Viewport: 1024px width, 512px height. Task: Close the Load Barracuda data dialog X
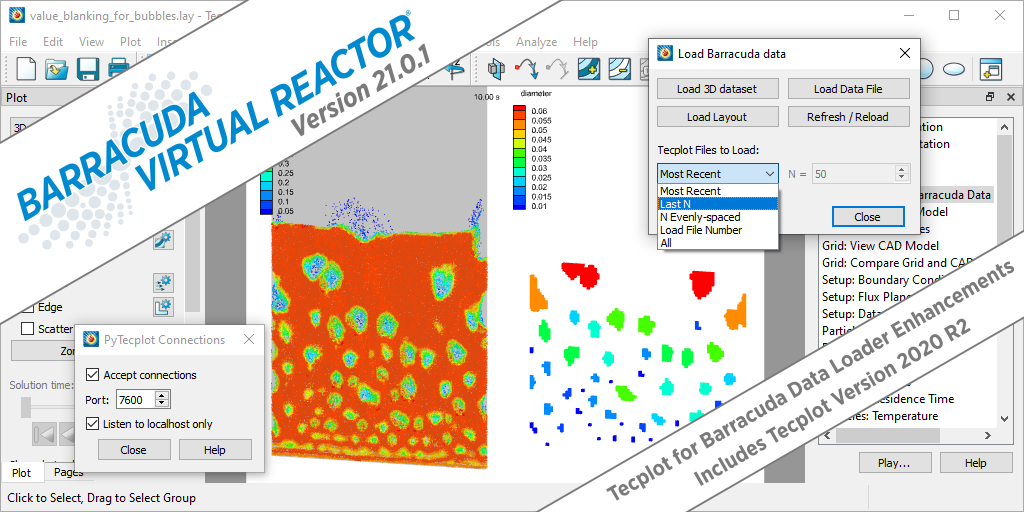pyautogui.click(x=904, y=54)
